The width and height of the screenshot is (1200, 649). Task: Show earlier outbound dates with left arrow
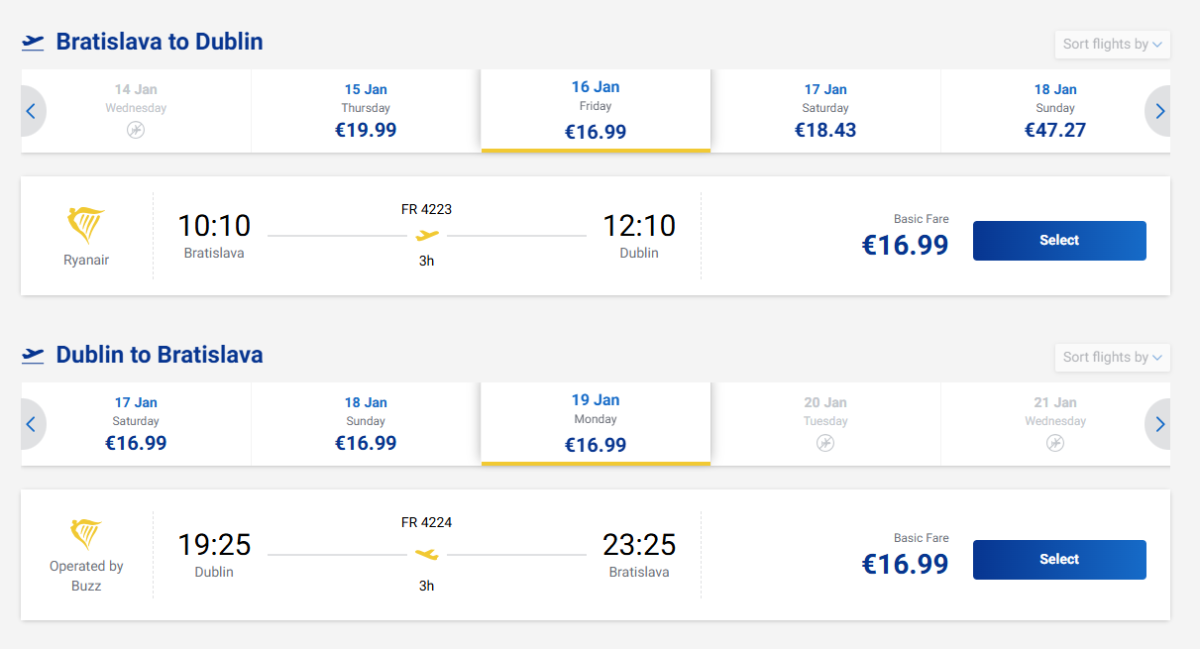(31, 111)
